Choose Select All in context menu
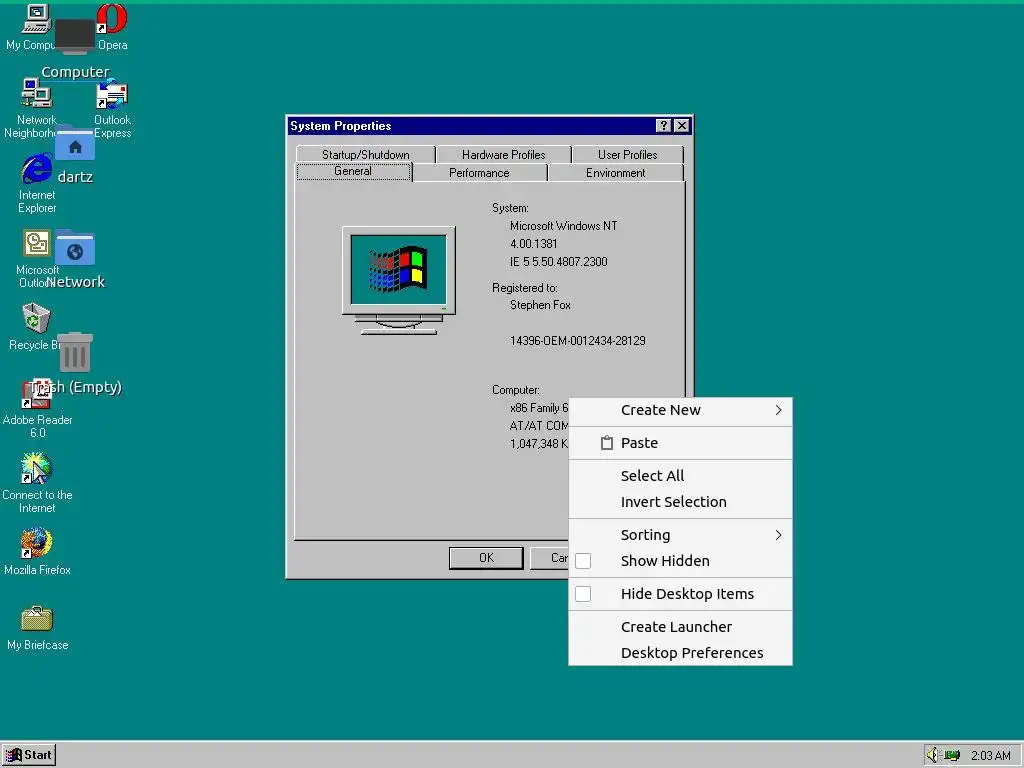 (x=680, y=475)
